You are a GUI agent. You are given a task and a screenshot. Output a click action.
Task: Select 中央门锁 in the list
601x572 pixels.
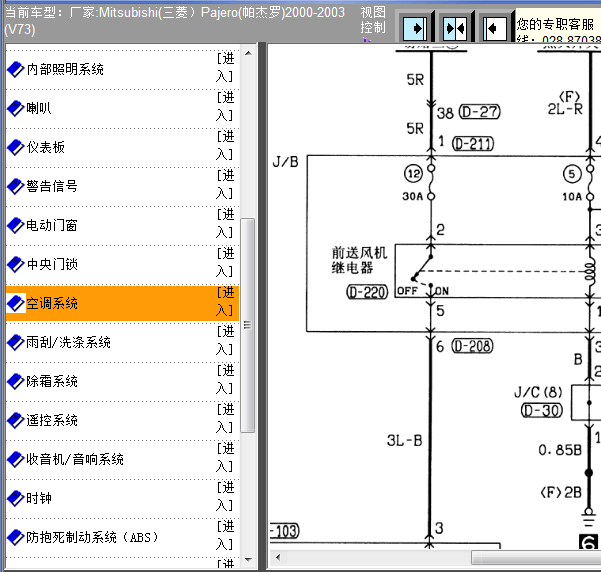click(x=52, y=265)
